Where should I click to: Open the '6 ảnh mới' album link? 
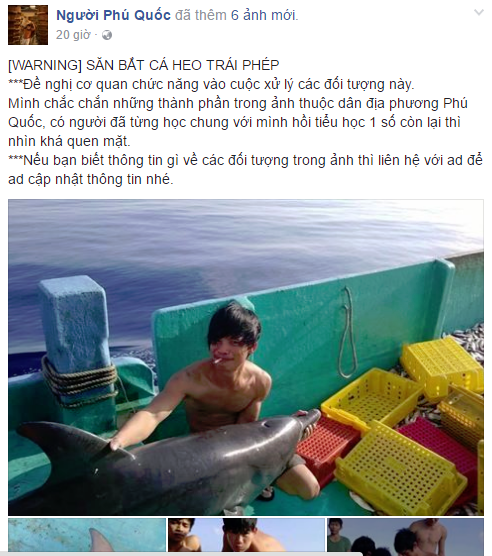coord(263,15)
